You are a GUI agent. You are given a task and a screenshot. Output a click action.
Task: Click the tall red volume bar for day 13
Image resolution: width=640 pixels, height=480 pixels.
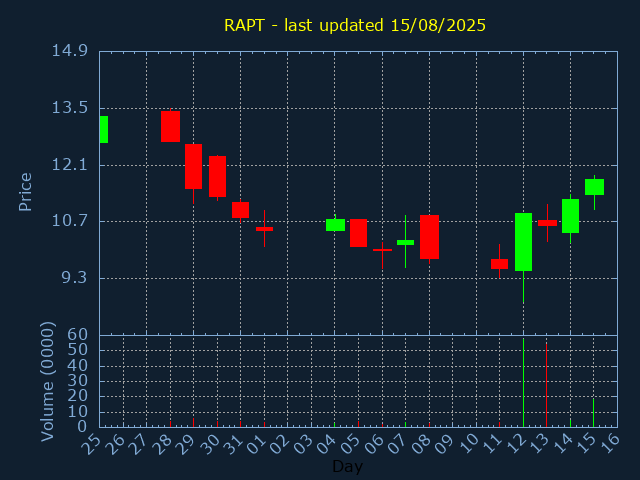pyautogui.click(x=546, y=385)
